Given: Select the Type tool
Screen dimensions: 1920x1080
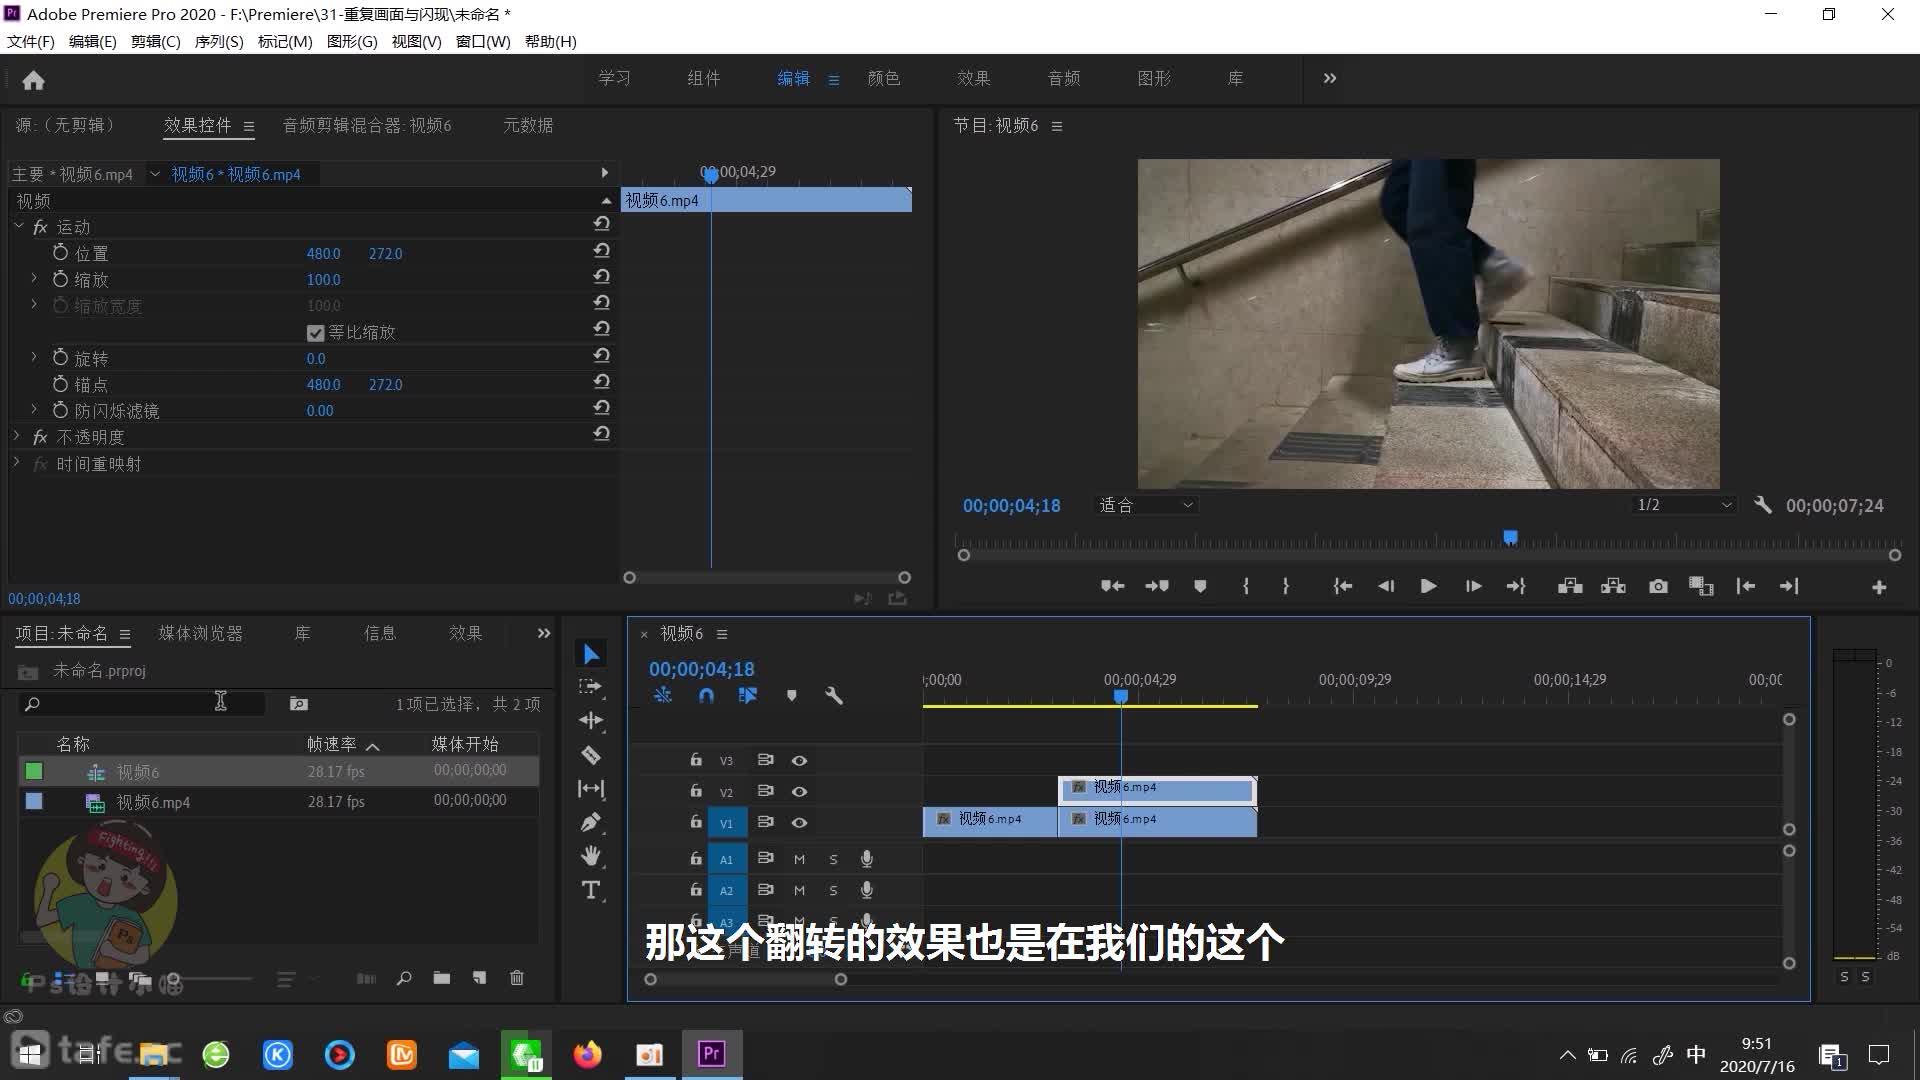Looking at the screenshot, I should point(591,890).
